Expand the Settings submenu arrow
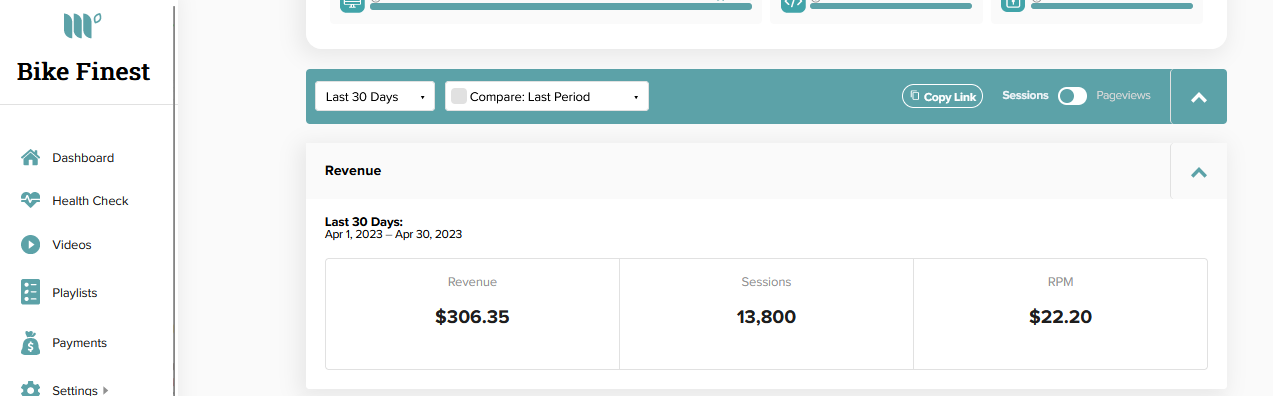The width and height of the screenshot is (1273, 396). [105, 390]
